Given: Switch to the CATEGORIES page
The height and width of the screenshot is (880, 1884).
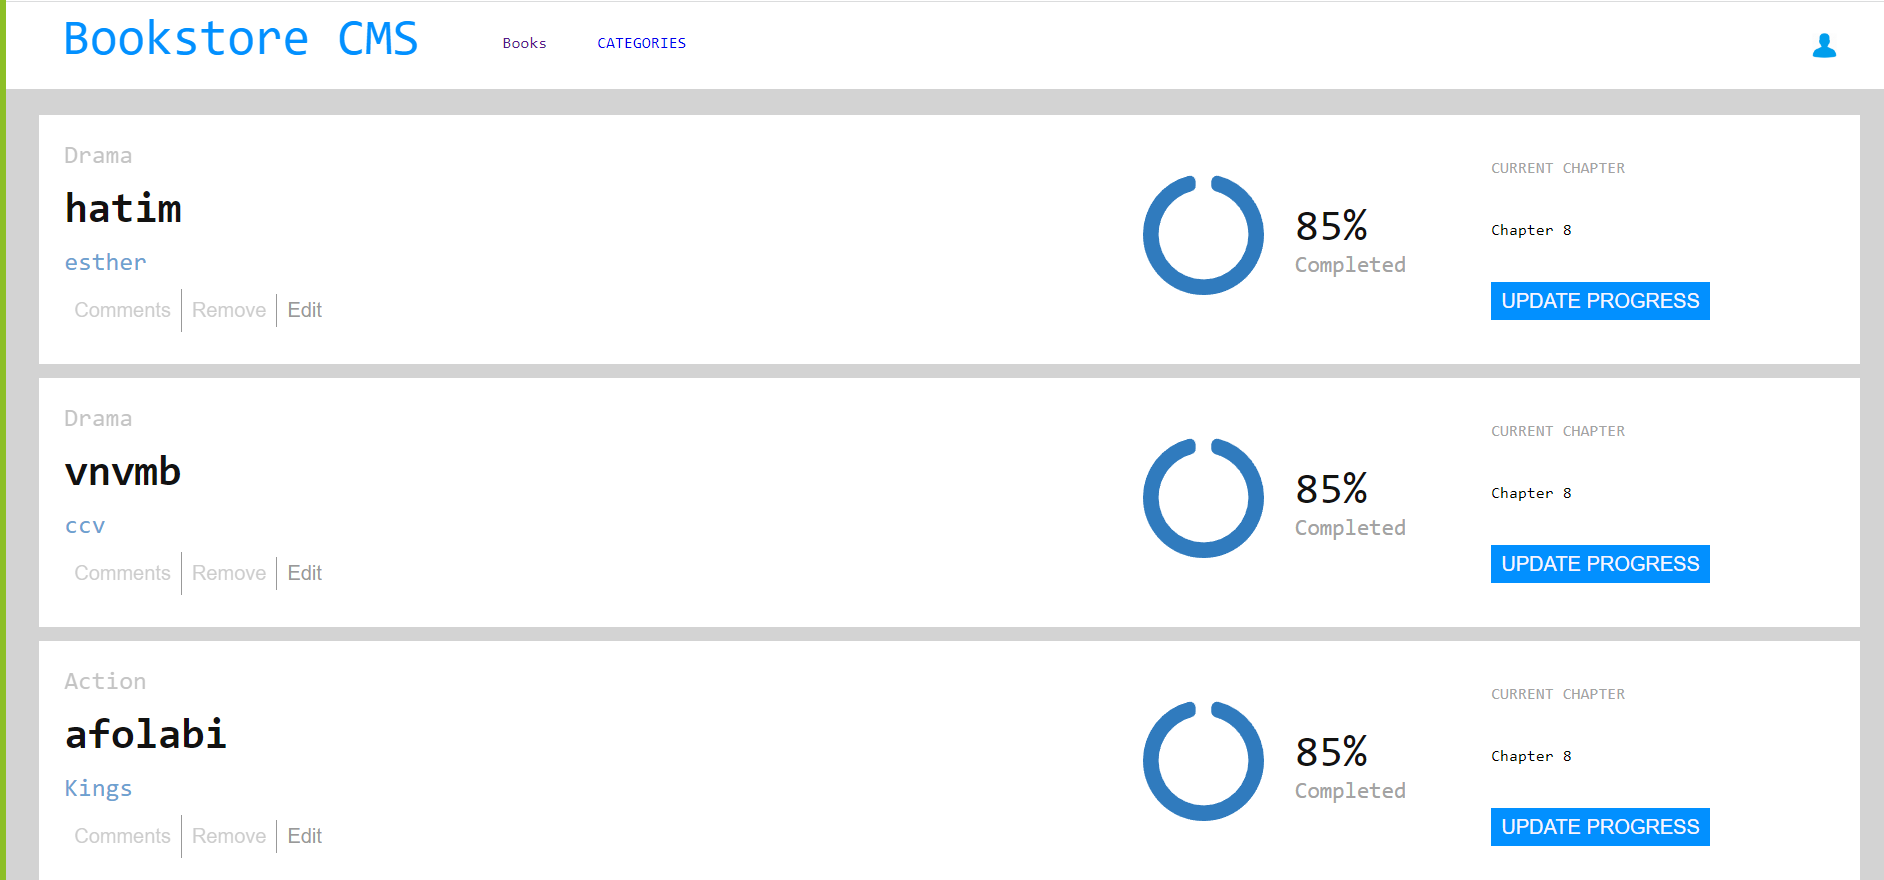Looking at the screenshot, I should (x=641, y=43).
